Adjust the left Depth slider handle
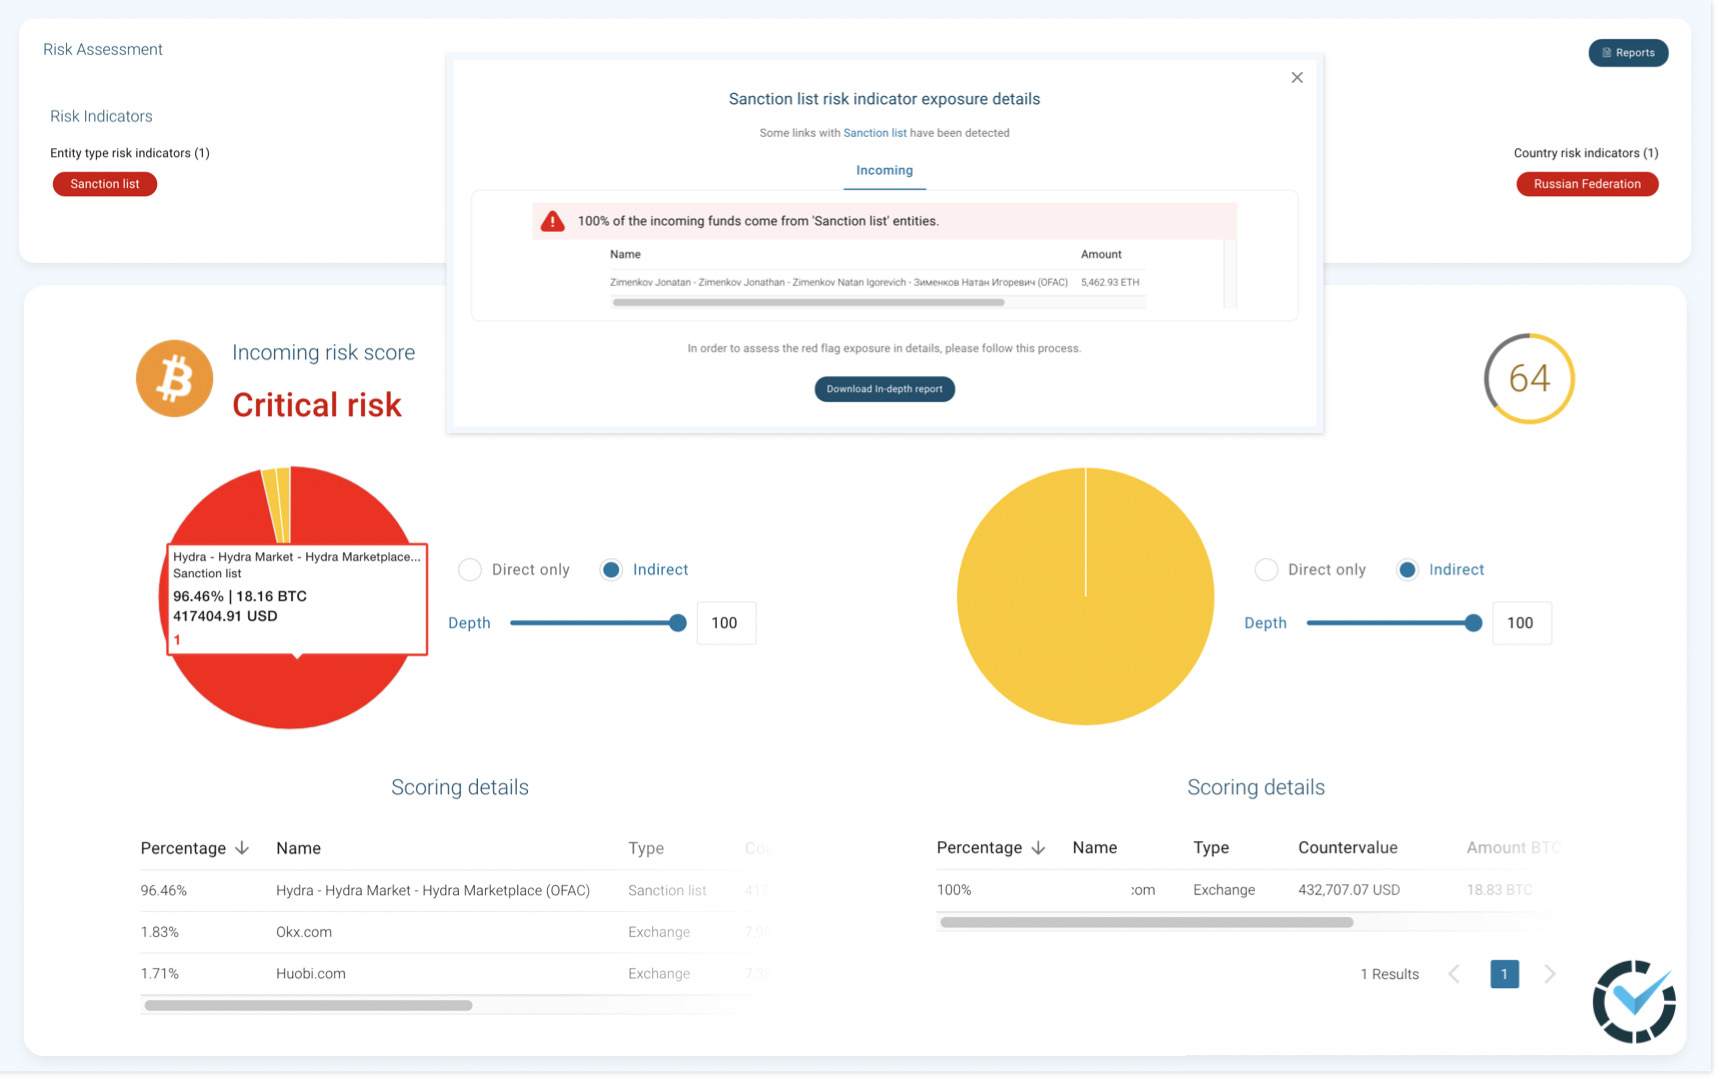The width and height of the screenshot is (1721, 1079). (679, 622)
